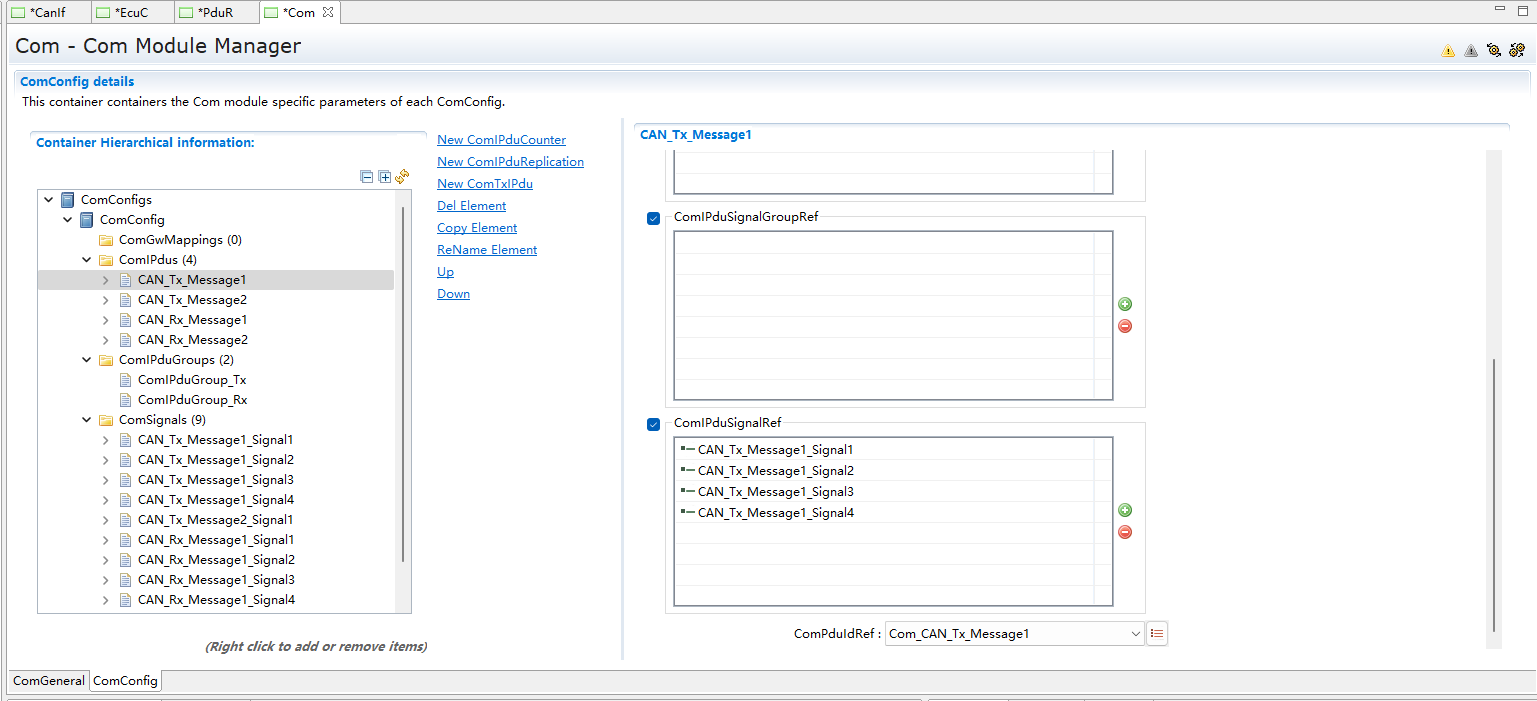Uncheck the ComIPduSignalGroupRef checkbox

coord(653,218)
